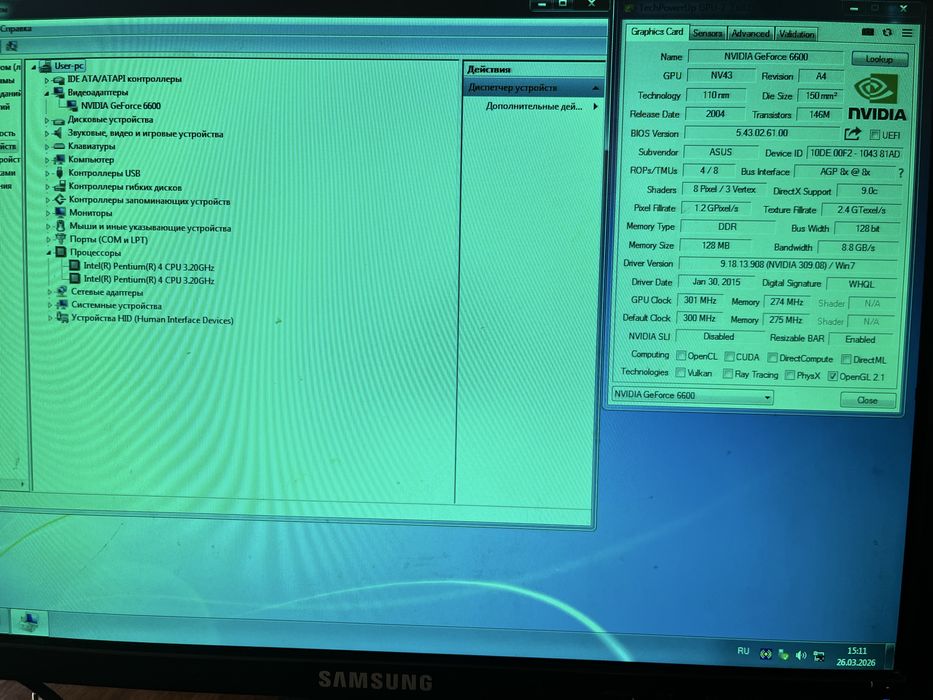The image size is (933, 700).
Task: Click the BIOS Version field 5.43.02.61.00
Action: tap(762, 133)
